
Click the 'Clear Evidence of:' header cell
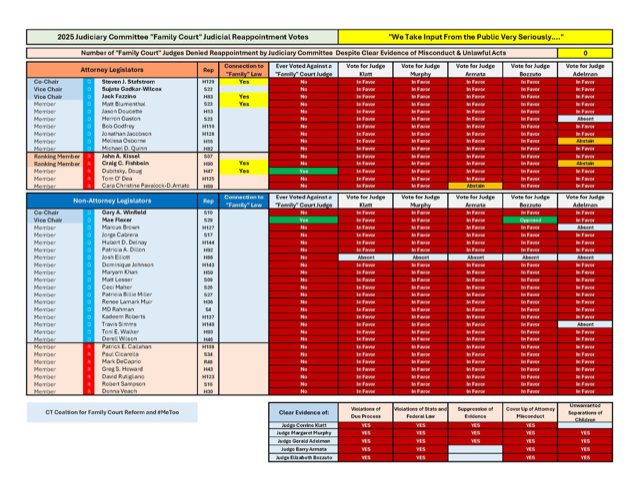[x=303, y=412]
